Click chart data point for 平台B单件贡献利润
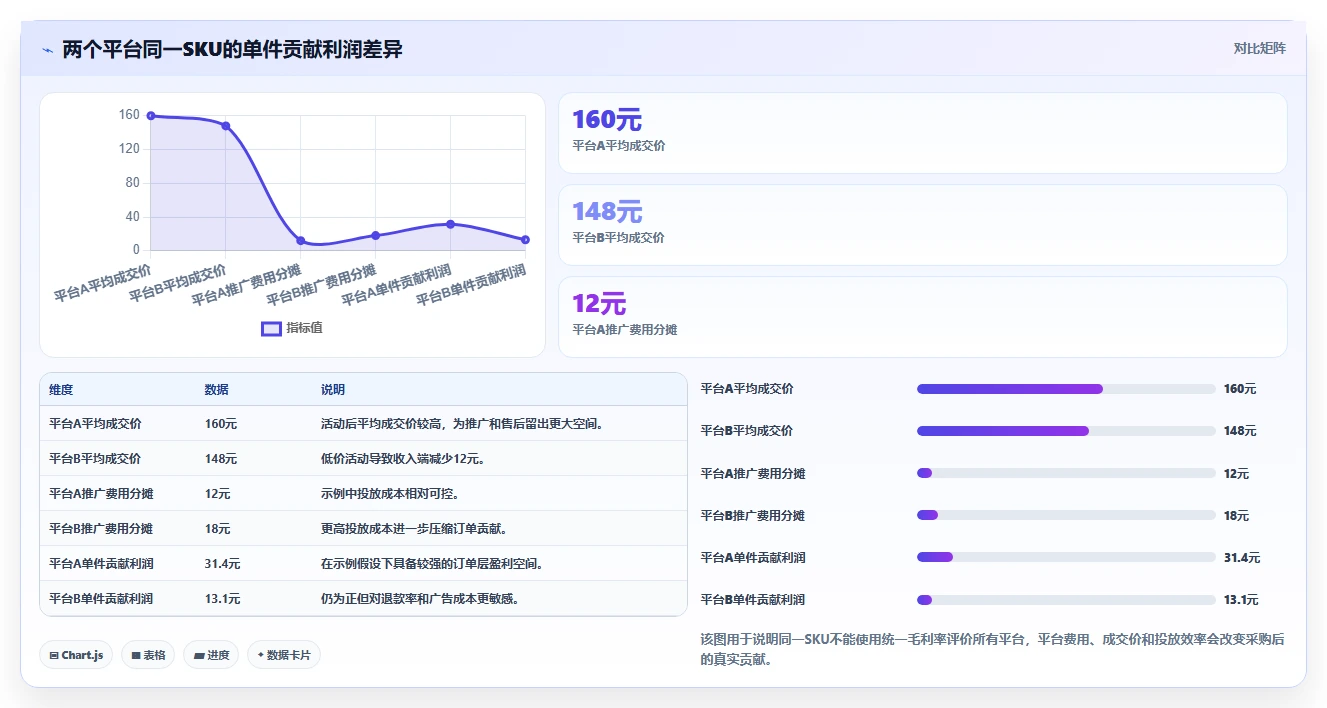 [x=525, y=239]
